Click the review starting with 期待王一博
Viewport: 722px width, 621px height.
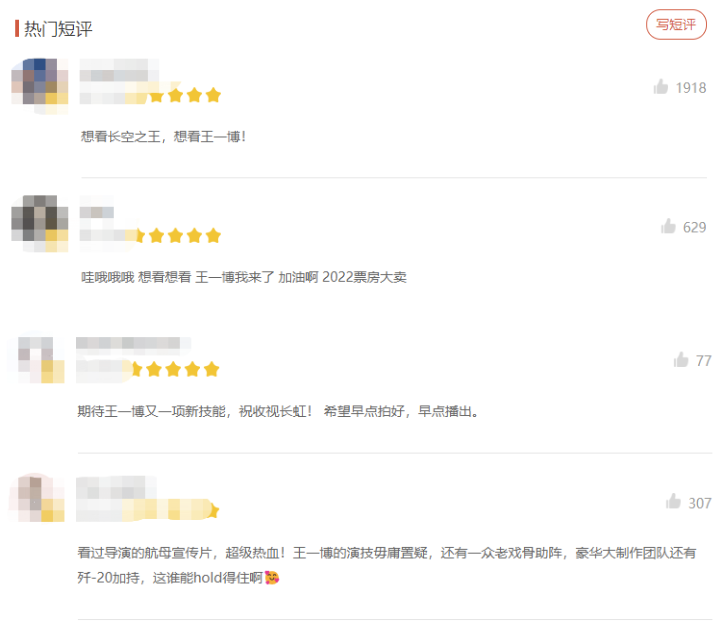click(277, 411)
